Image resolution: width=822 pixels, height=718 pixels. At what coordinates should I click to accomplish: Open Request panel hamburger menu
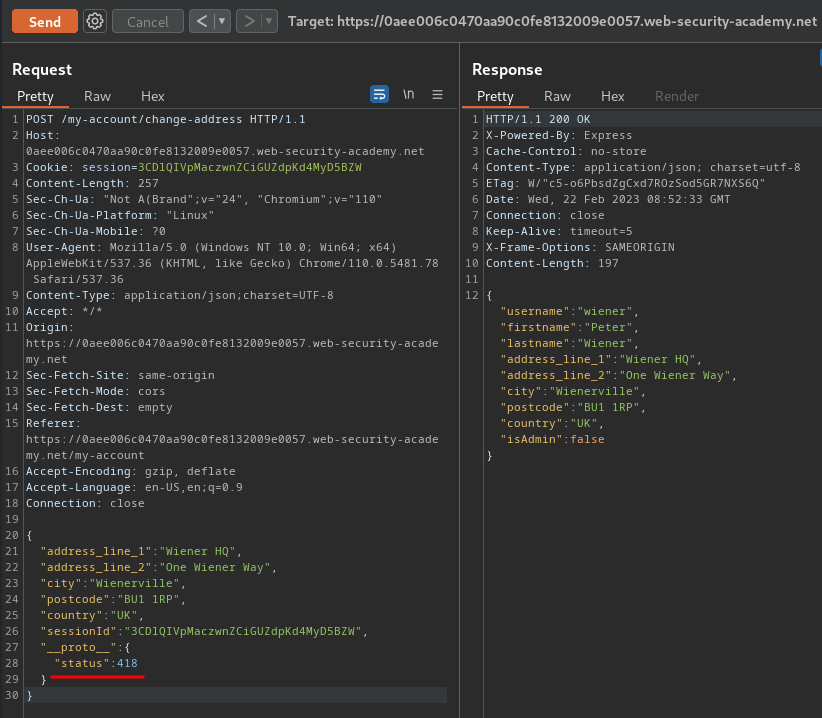(x=437, y=94)
